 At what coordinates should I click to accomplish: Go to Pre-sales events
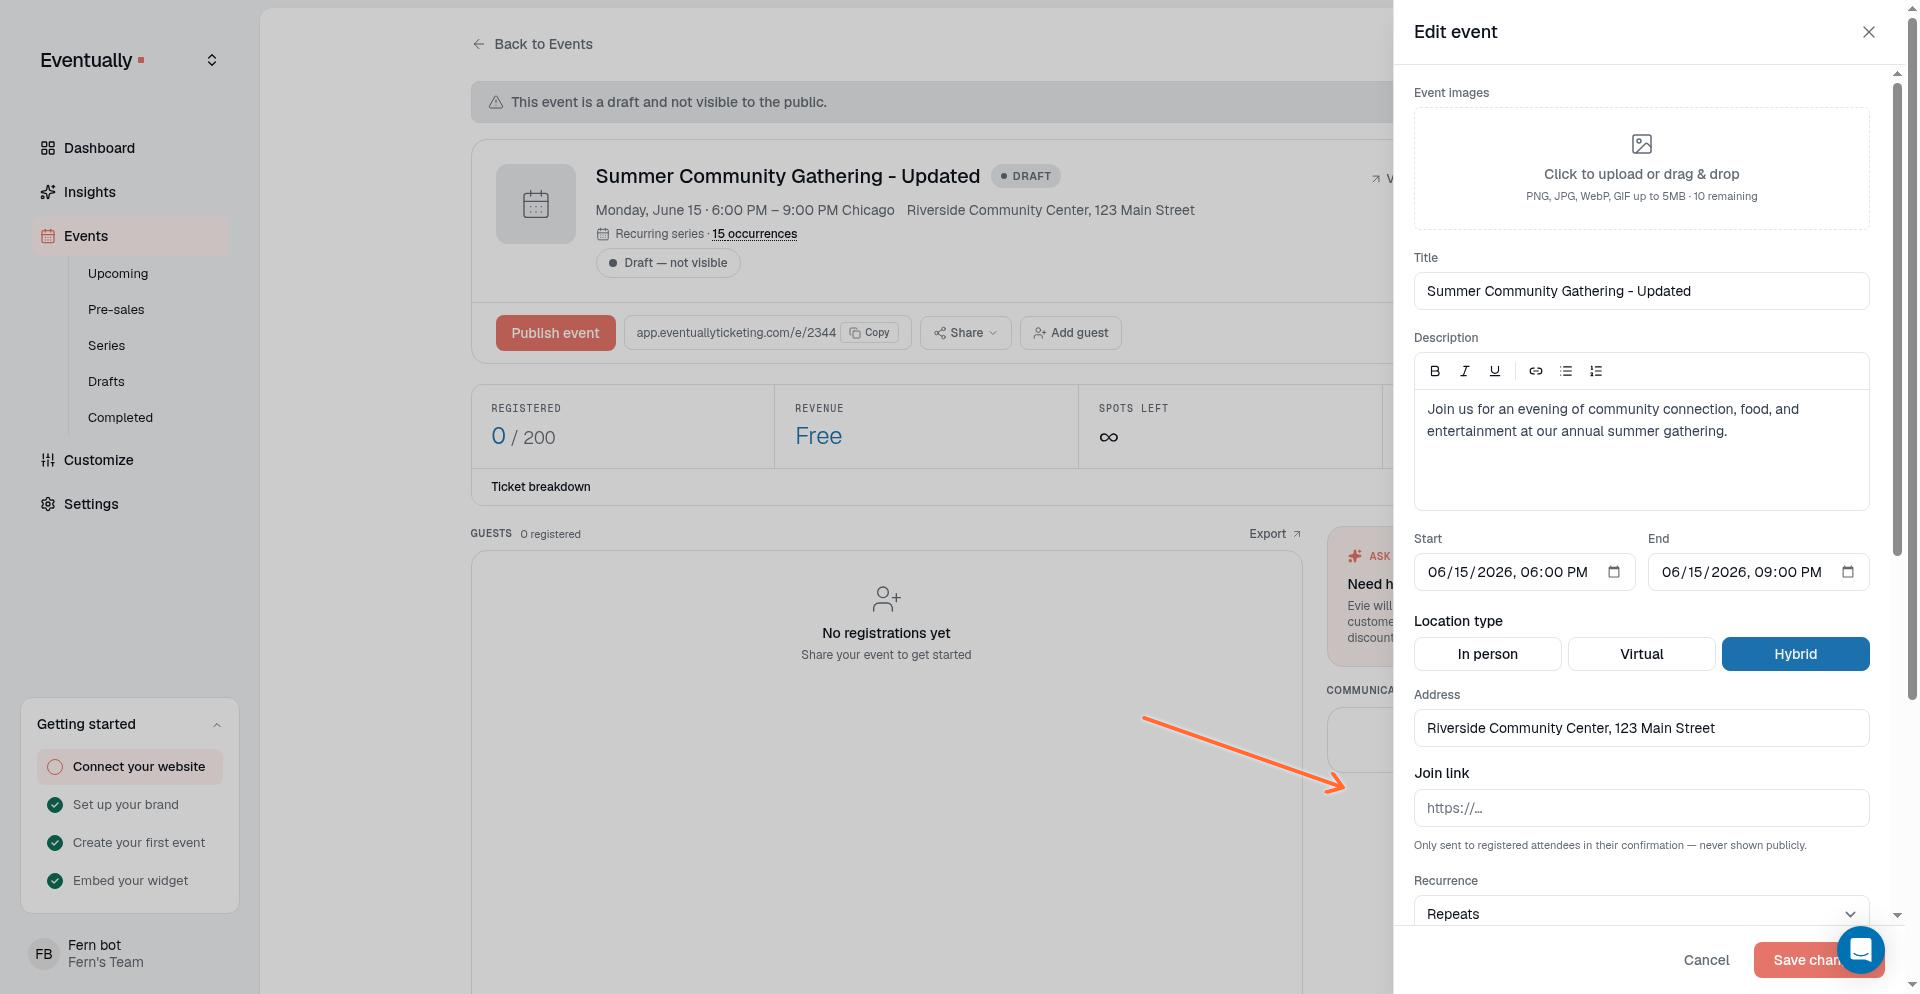[x=116, y=310]
